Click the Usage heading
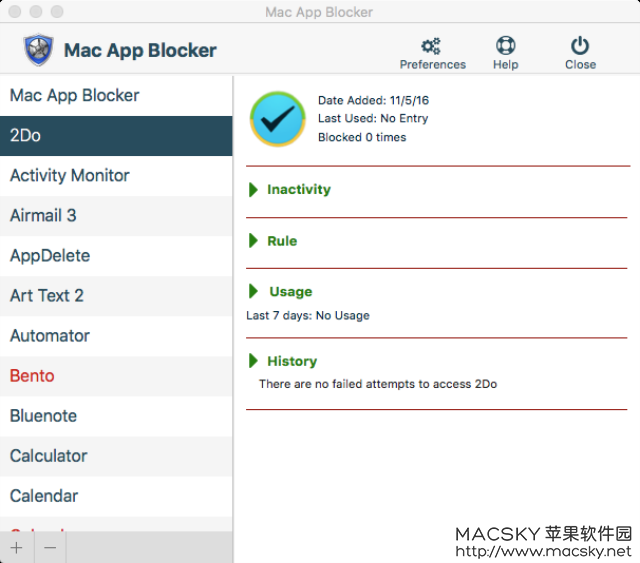640x563 pixels. point(291,292)
